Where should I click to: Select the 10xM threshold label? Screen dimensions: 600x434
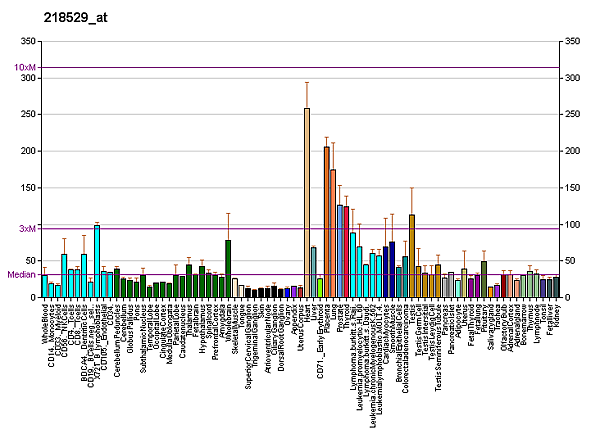click(25, 67)
